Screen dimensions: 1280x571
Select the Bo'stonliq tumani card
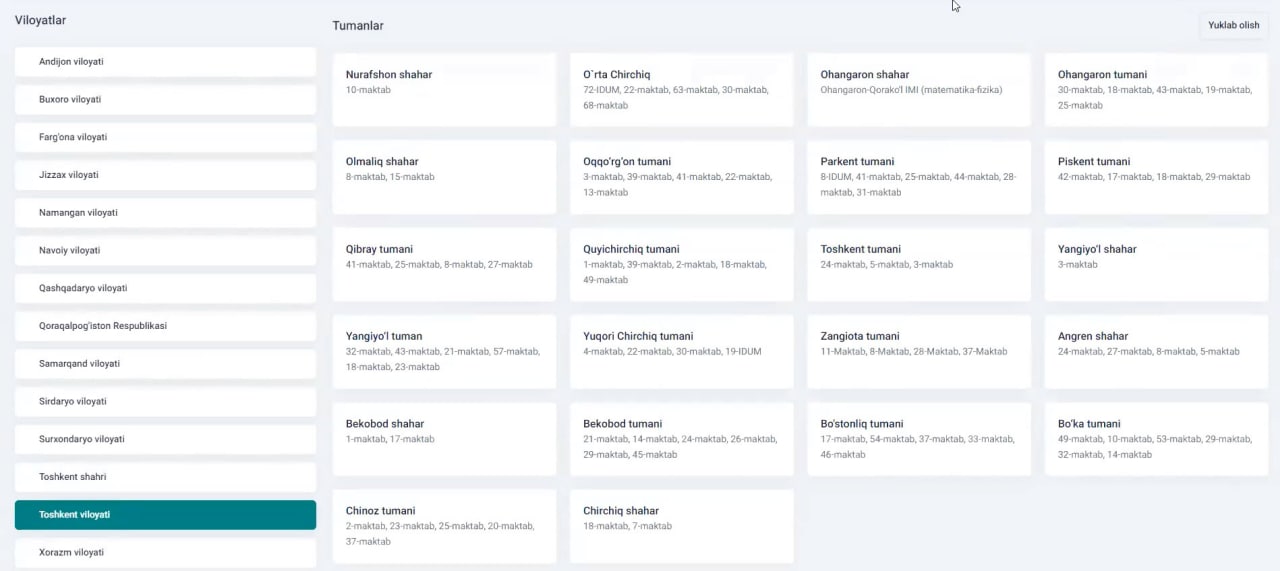(919, 439)
